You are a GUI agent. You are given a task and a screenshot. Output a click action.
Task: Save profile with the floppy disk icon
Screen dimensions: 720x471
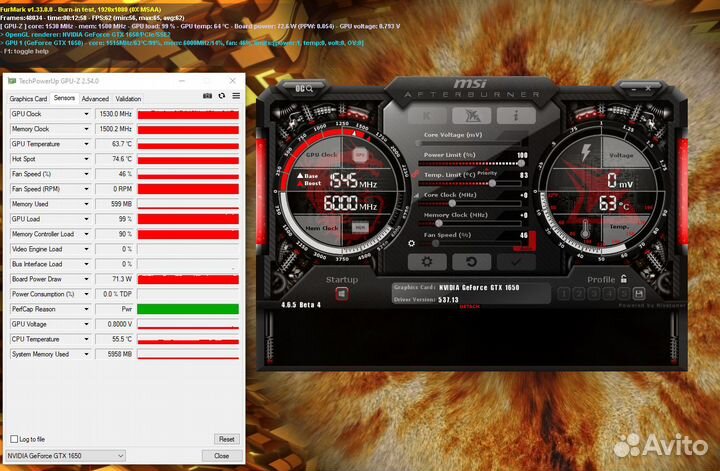point(638,293)
